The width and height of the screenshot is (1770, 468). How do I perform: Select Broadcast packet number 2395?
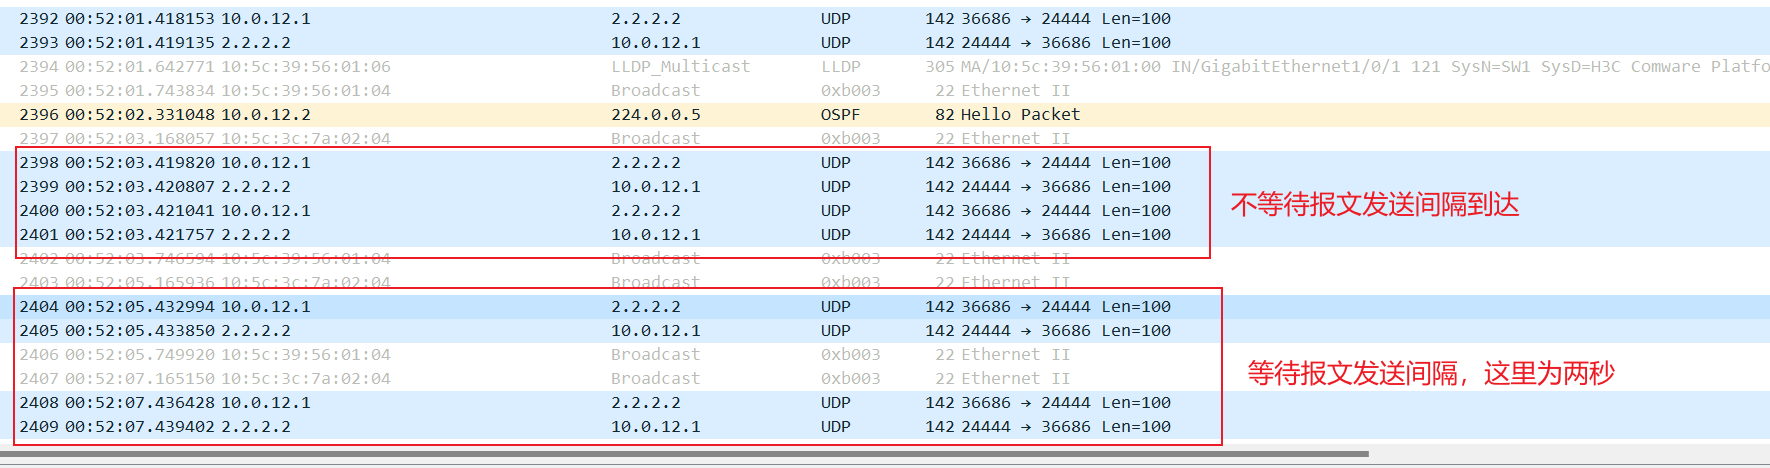[x=600, y=91]
